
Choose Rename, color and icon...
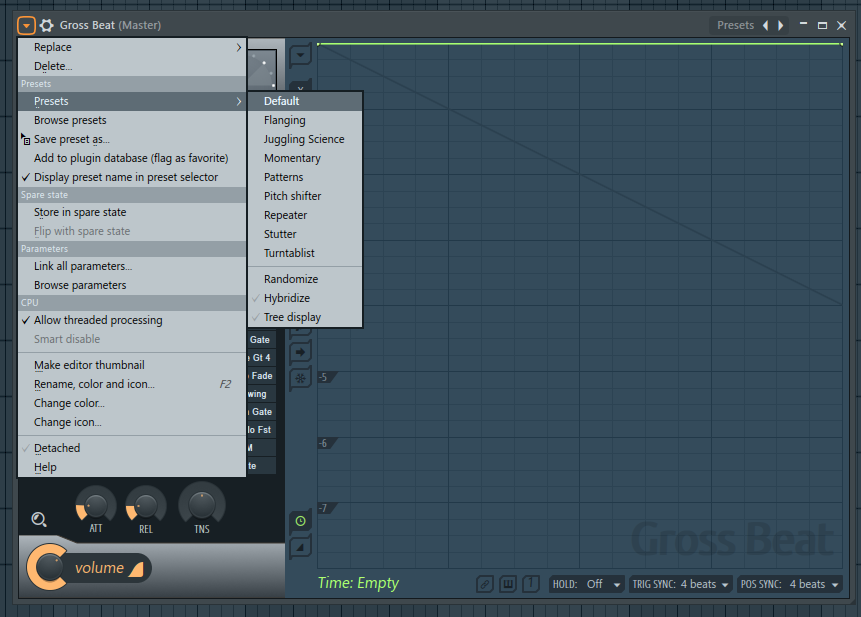[x=132, y=384]
